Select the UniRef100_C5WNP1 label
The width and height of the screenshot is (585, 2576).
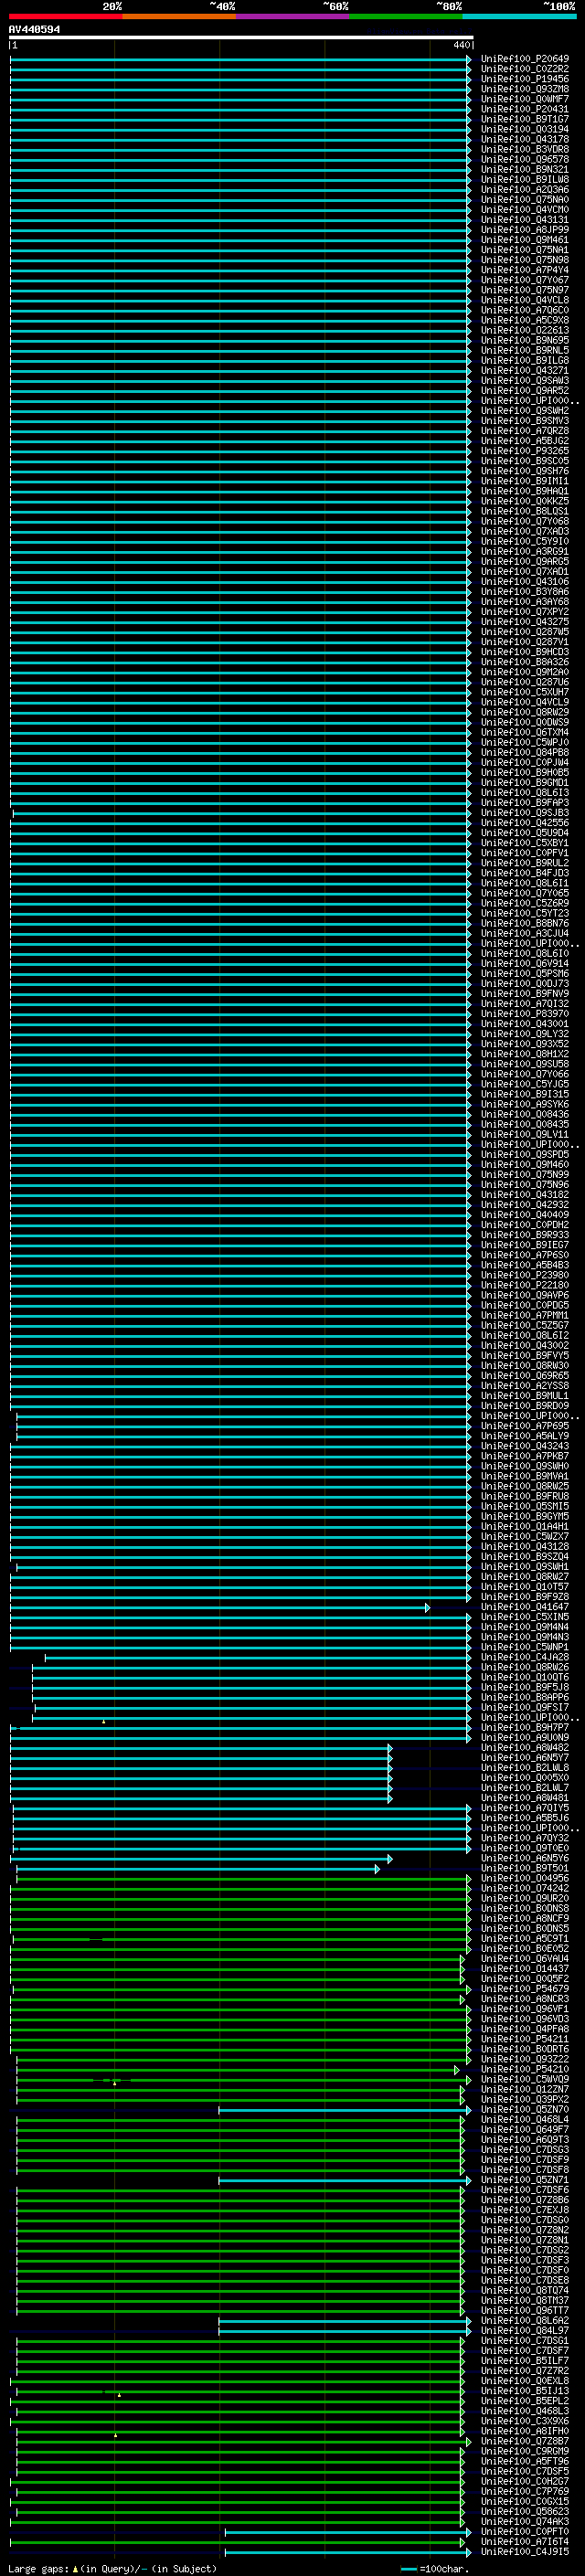point(524,1647)
